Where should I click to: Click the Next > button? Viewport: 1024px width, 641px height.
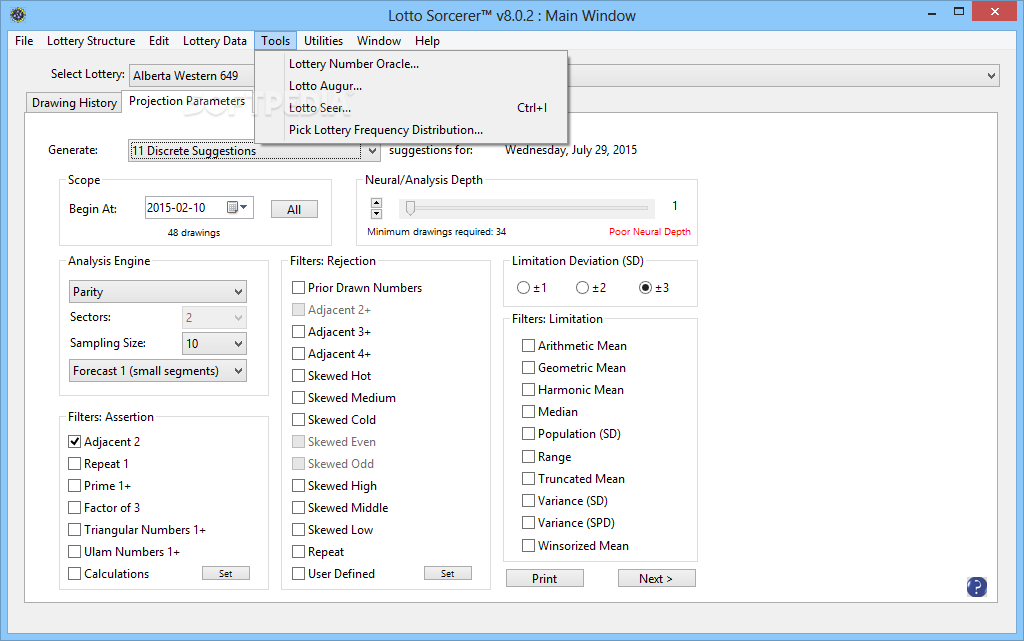point(656,578)
